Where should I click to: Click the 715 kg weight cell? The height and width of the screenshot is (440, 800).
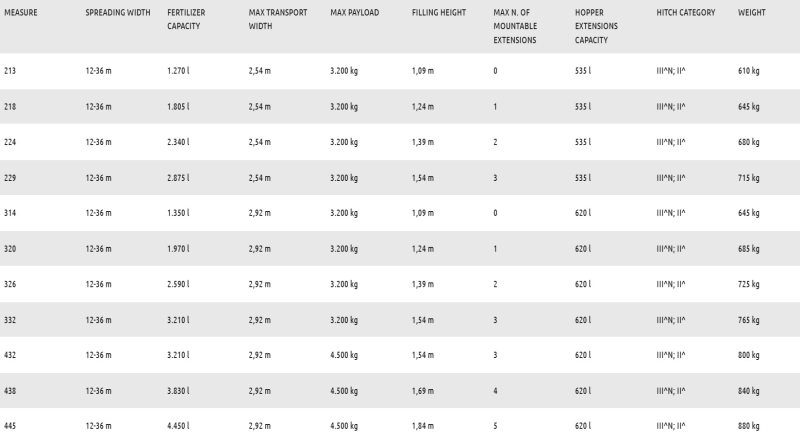[748, 178]
